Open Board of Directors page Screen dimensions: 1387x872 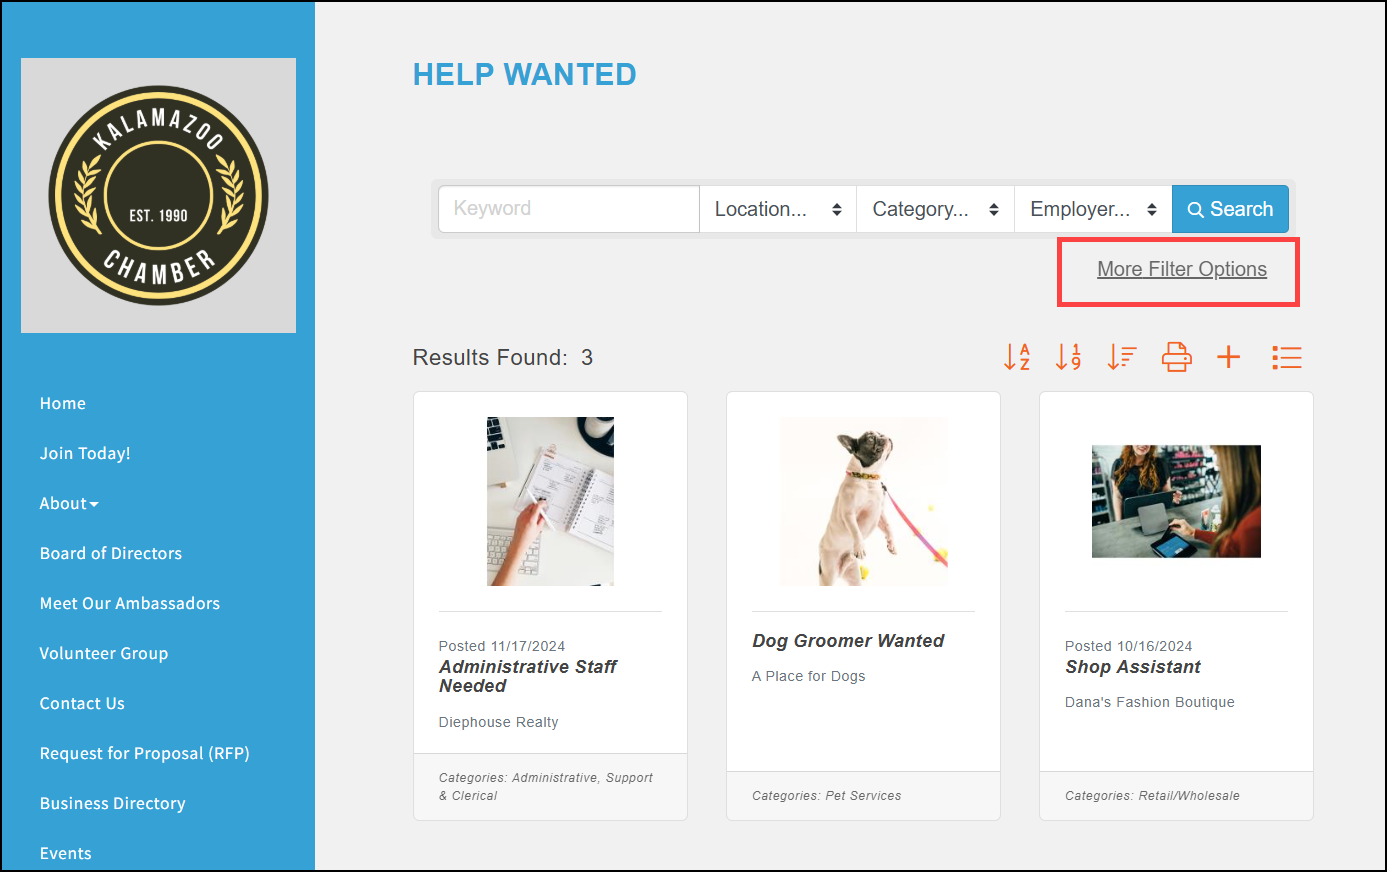coord(111,554)
